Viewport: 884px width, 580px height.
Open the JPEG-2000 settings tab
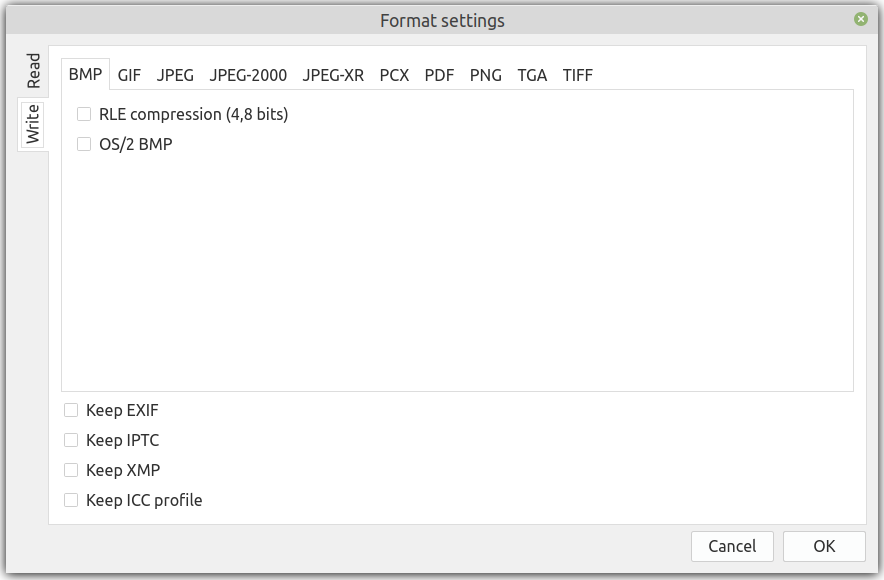(248, 75)
